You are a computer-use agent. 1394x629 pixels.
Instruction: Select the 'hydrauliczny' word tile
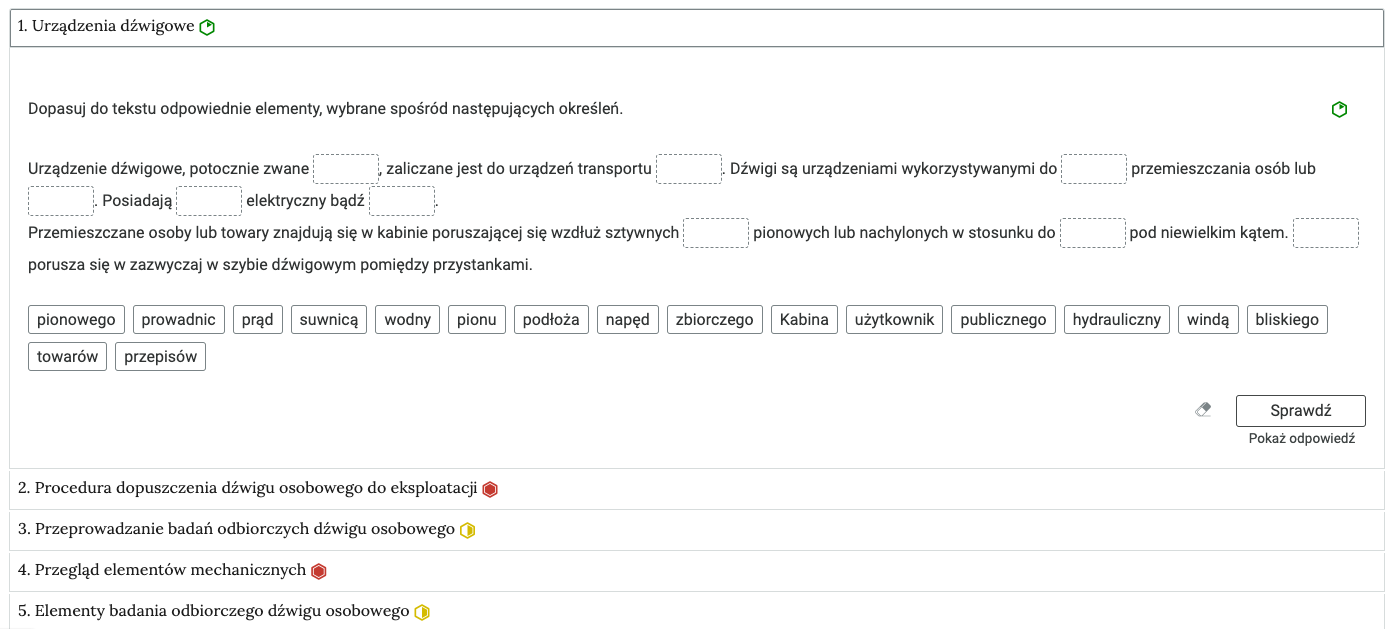[x=1118, y=319]
